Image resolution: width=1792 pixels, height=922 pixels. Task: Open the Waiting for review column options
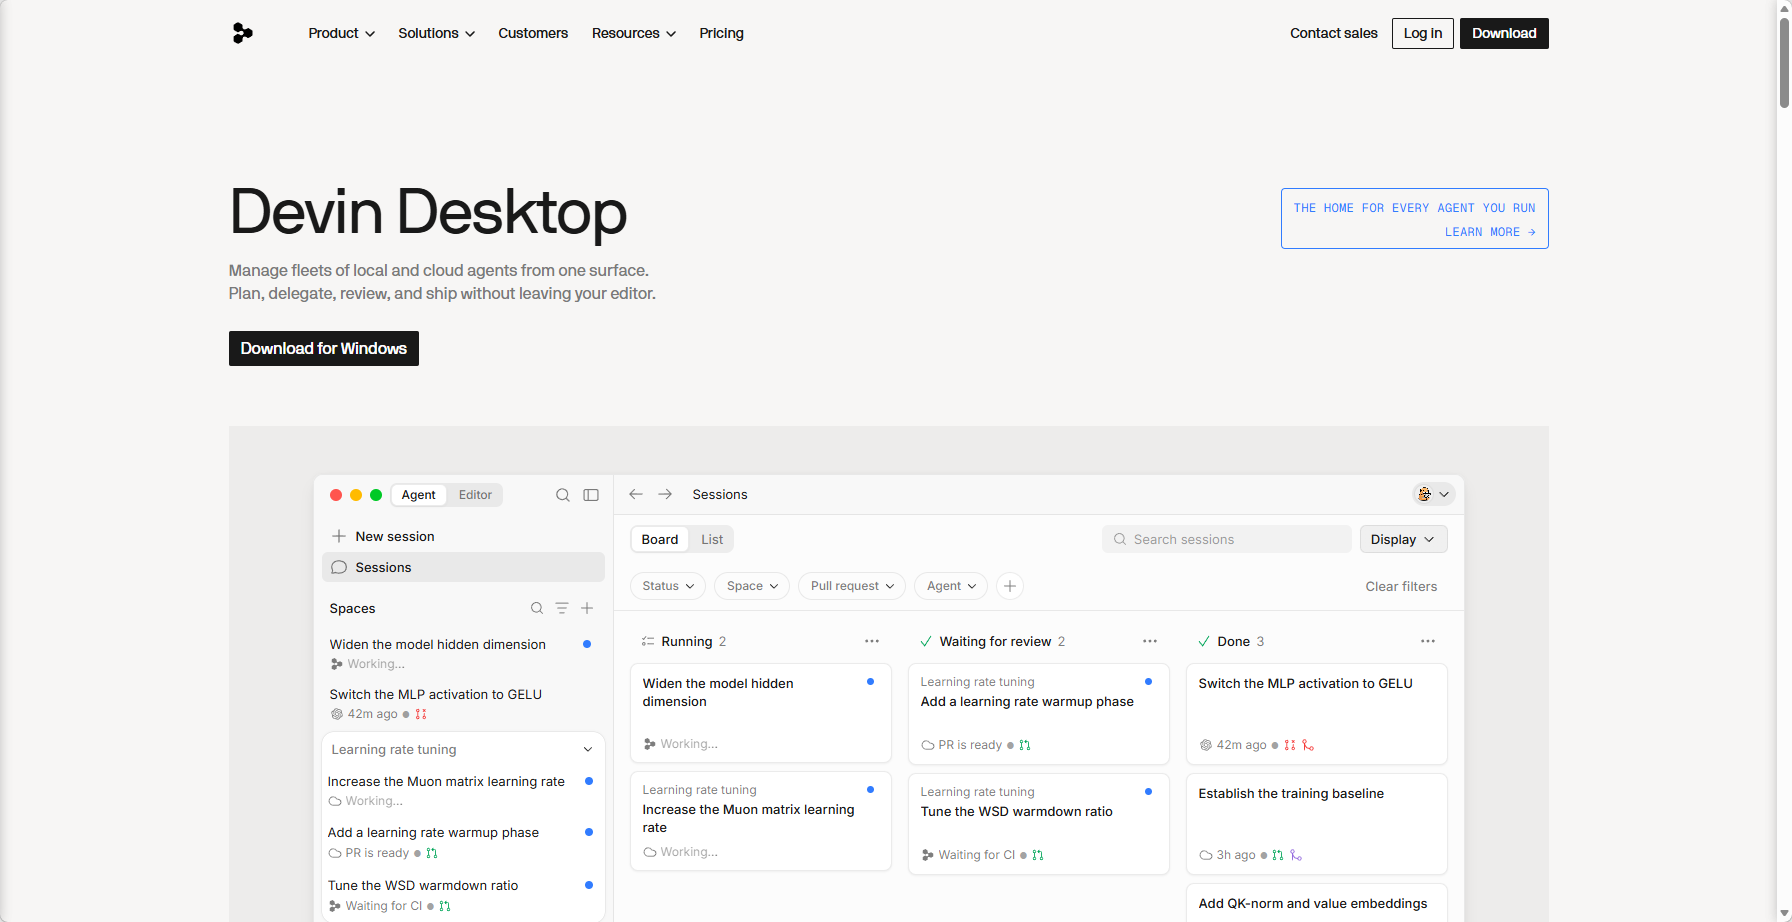[1150, 641]
